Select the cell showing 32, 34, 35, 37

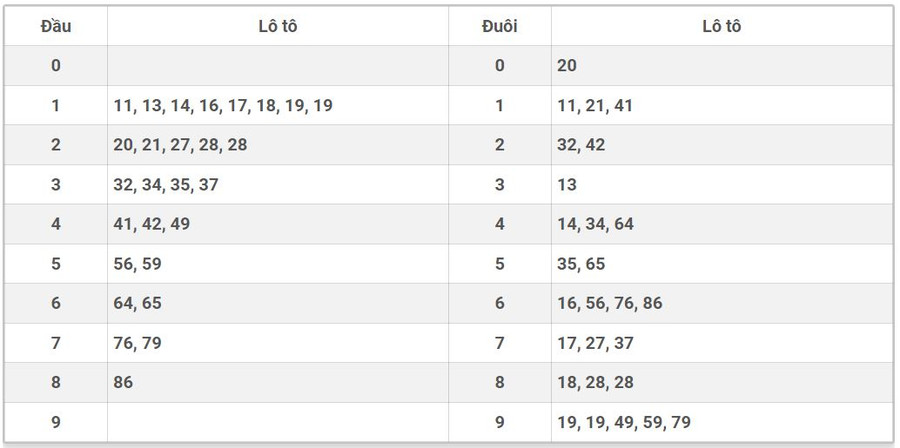166,185
